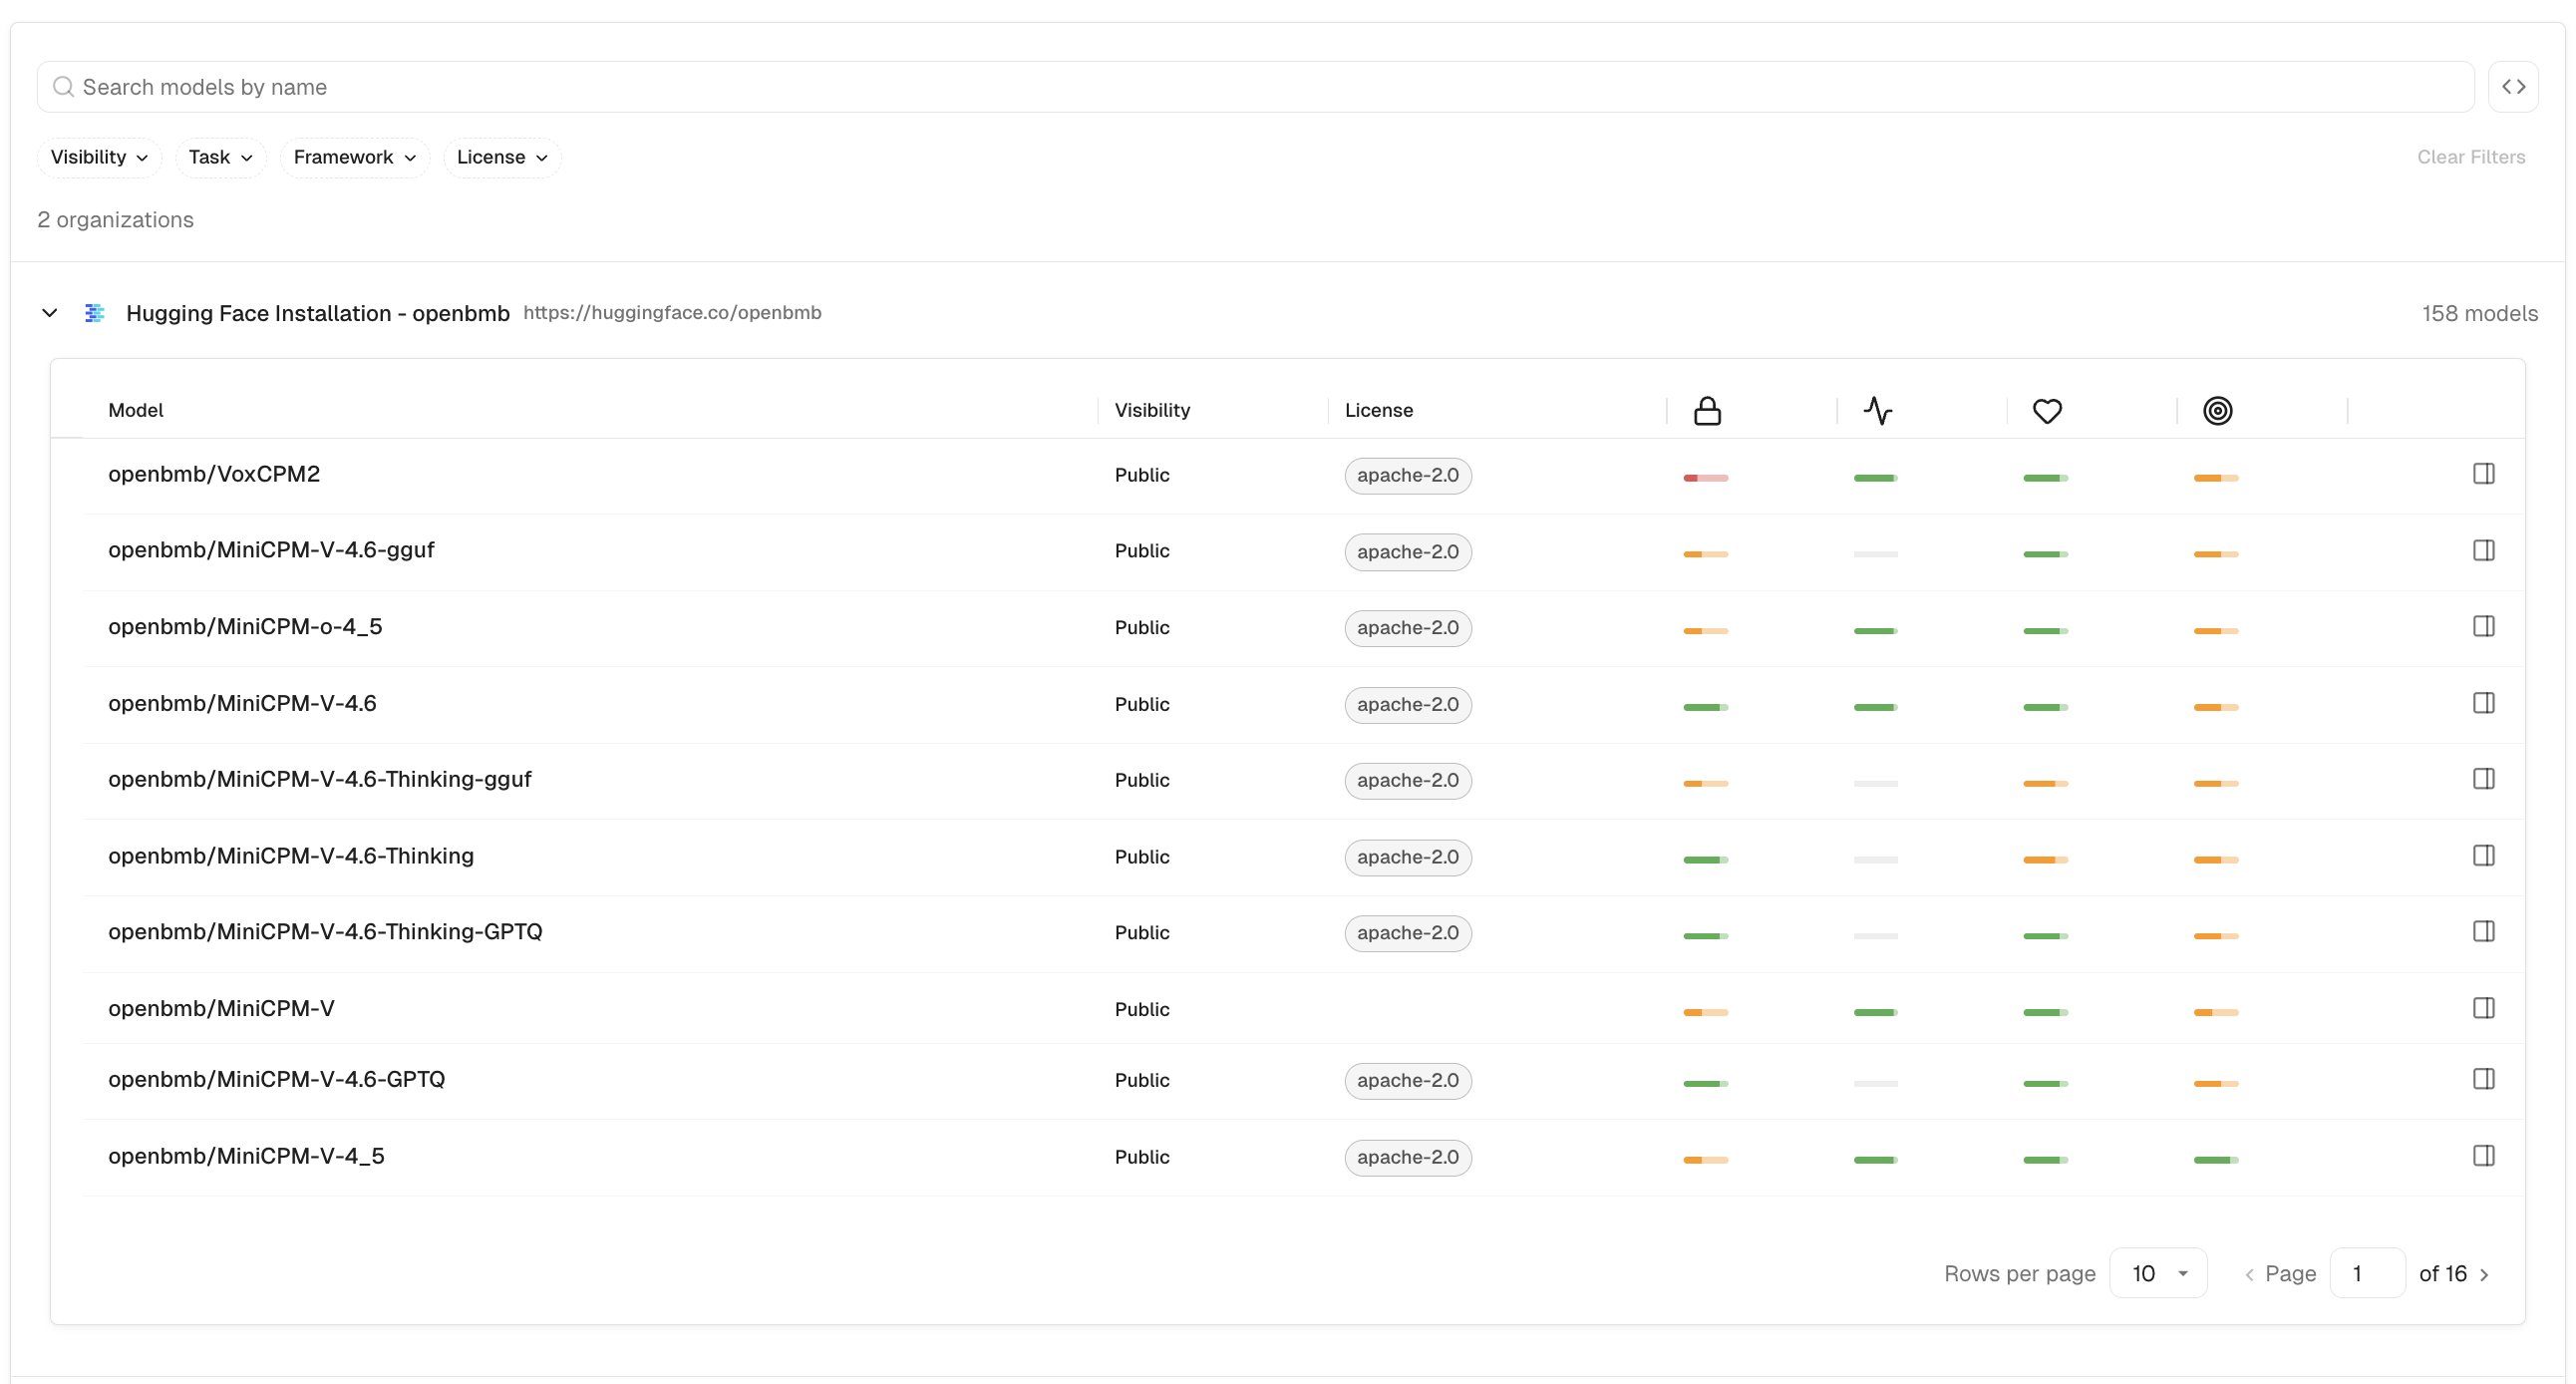
Task: Click the Hugging Face openbmb organization logo
Action: pos(95,313)
